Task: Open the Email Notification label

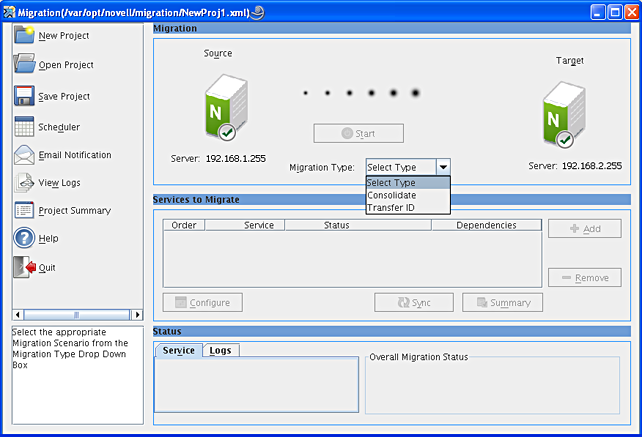Action: (75, 155)
